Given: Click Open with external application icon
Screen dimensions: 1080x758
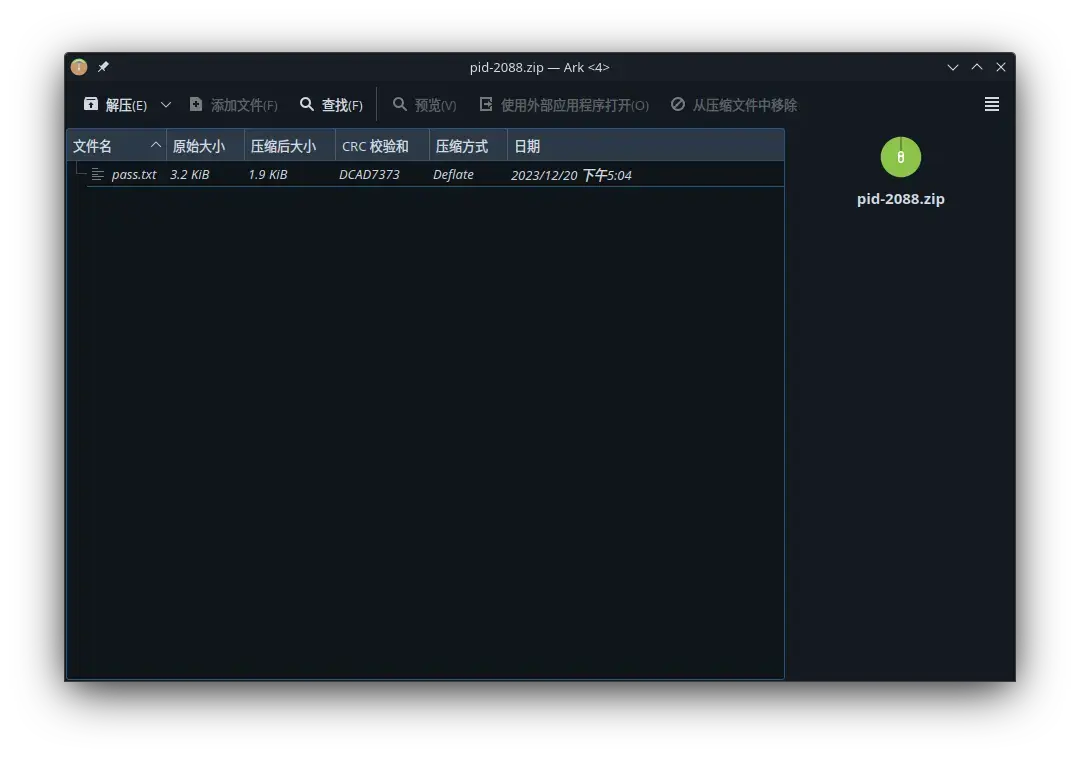Looking at the screenshot, I should (x=486, y=104).
